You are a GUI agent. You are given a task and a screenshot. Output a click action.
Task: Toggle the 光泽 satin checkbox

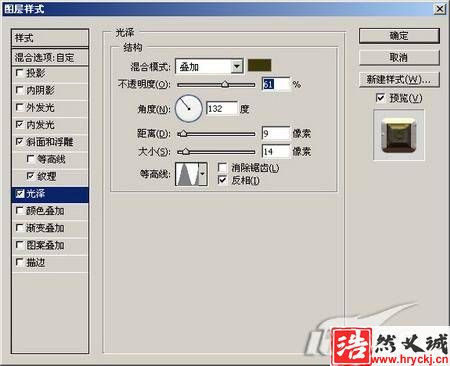point(19,194)
